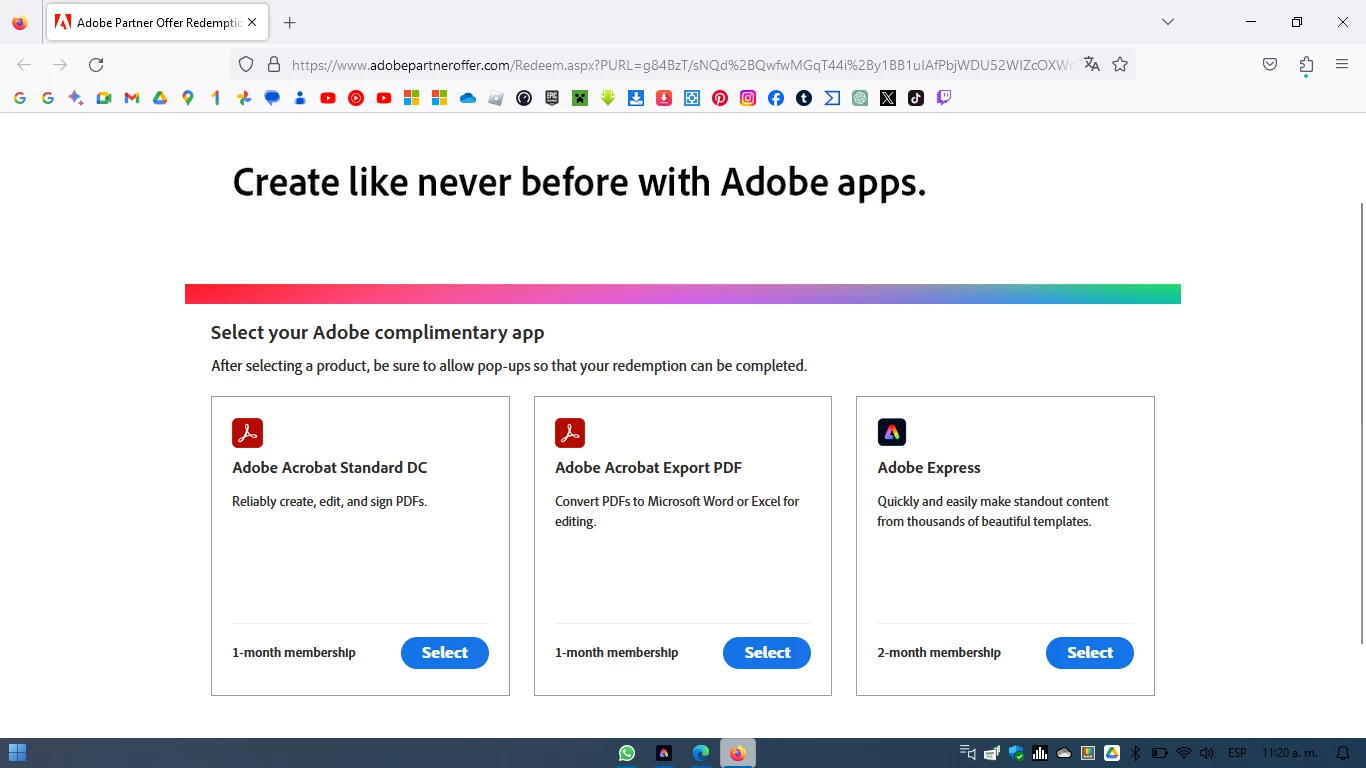Open Microsoft Edge from the taskbar

(x=701, y=753)
